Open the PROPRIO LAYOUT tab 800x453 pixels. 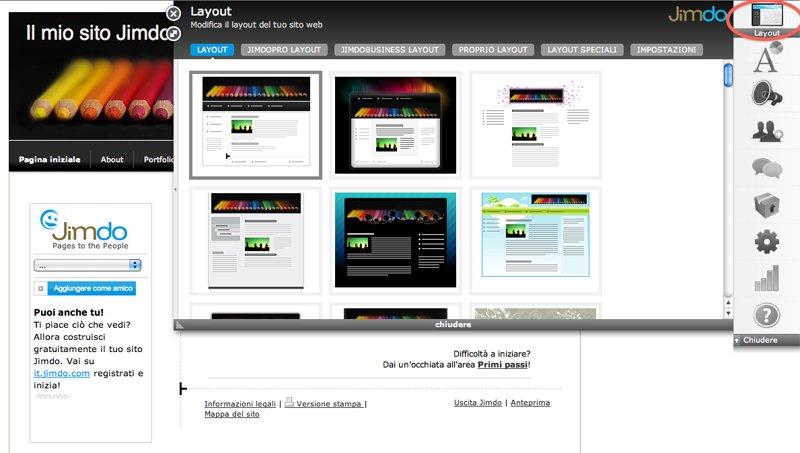tap(492, 49)
